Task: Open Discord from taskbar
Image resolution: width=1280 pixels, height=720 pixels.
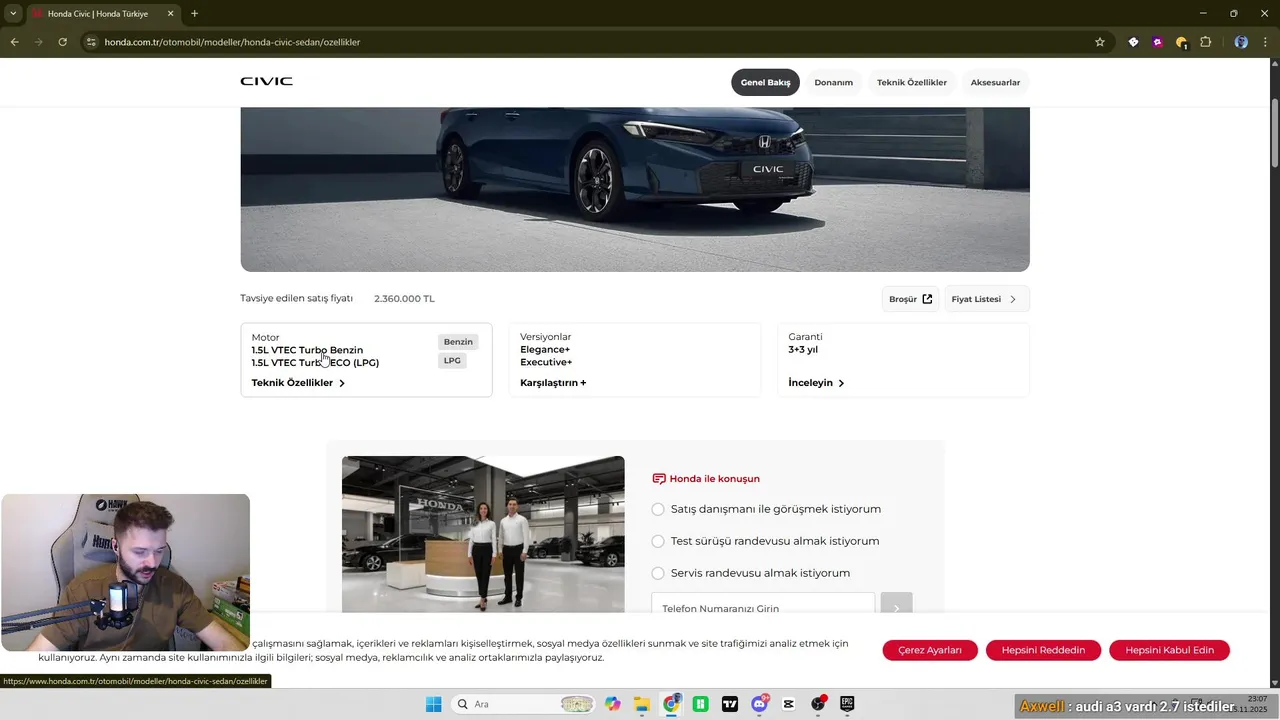Action: click(x=759, y=704)
